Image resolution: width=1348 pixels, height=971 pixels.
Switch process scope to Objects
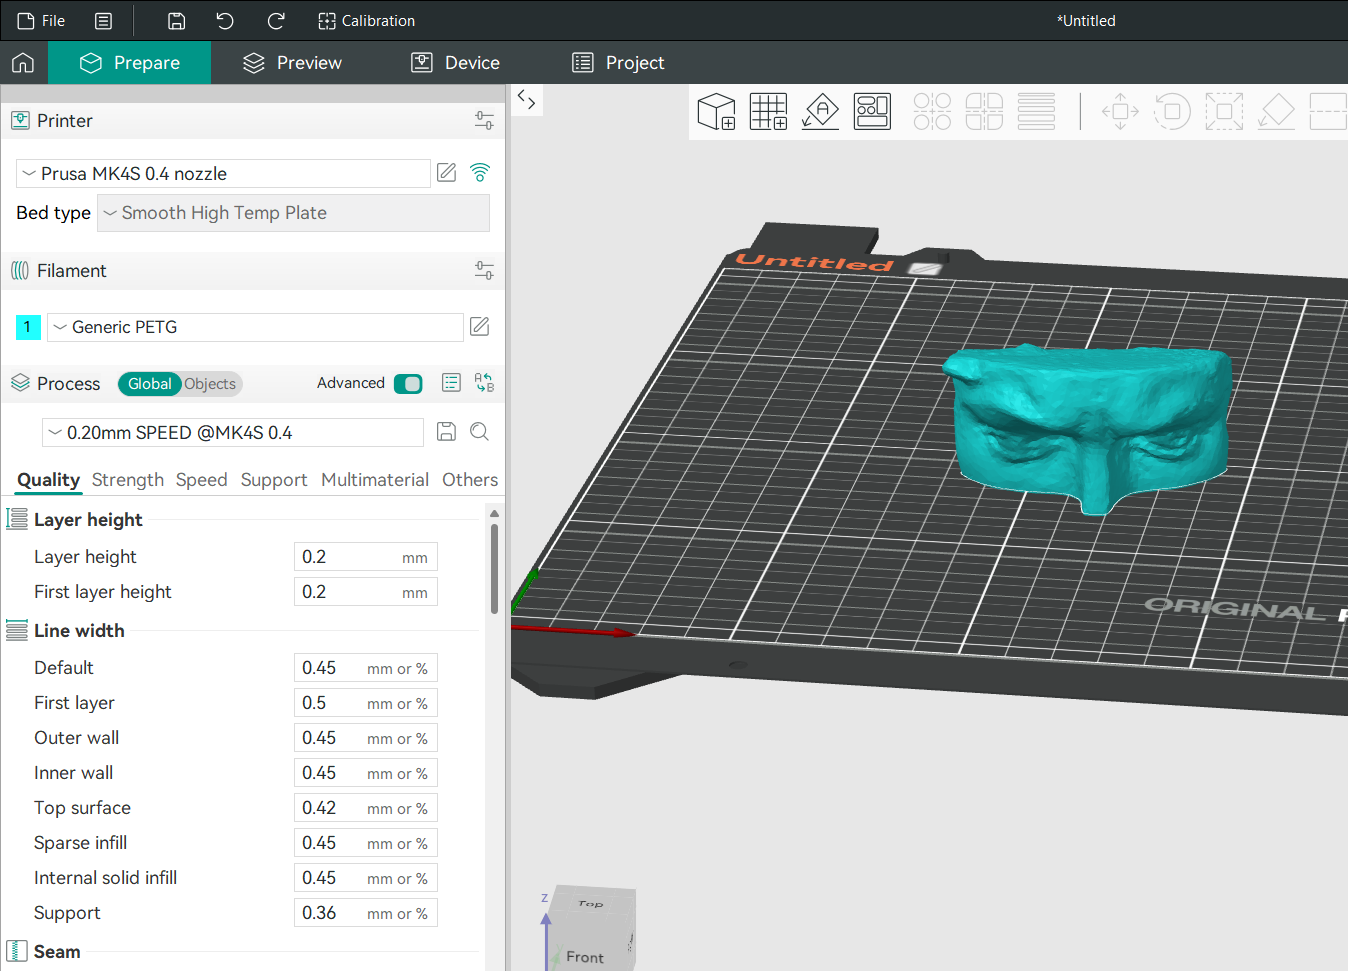click(x=210, y=384)
